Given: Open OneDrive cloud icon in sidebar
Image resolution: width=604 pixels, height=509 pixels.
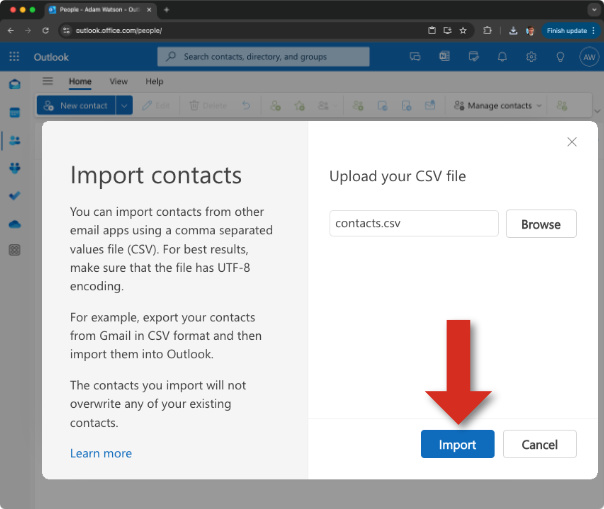Looking at the screenshot, I should [x=15, y=224].
